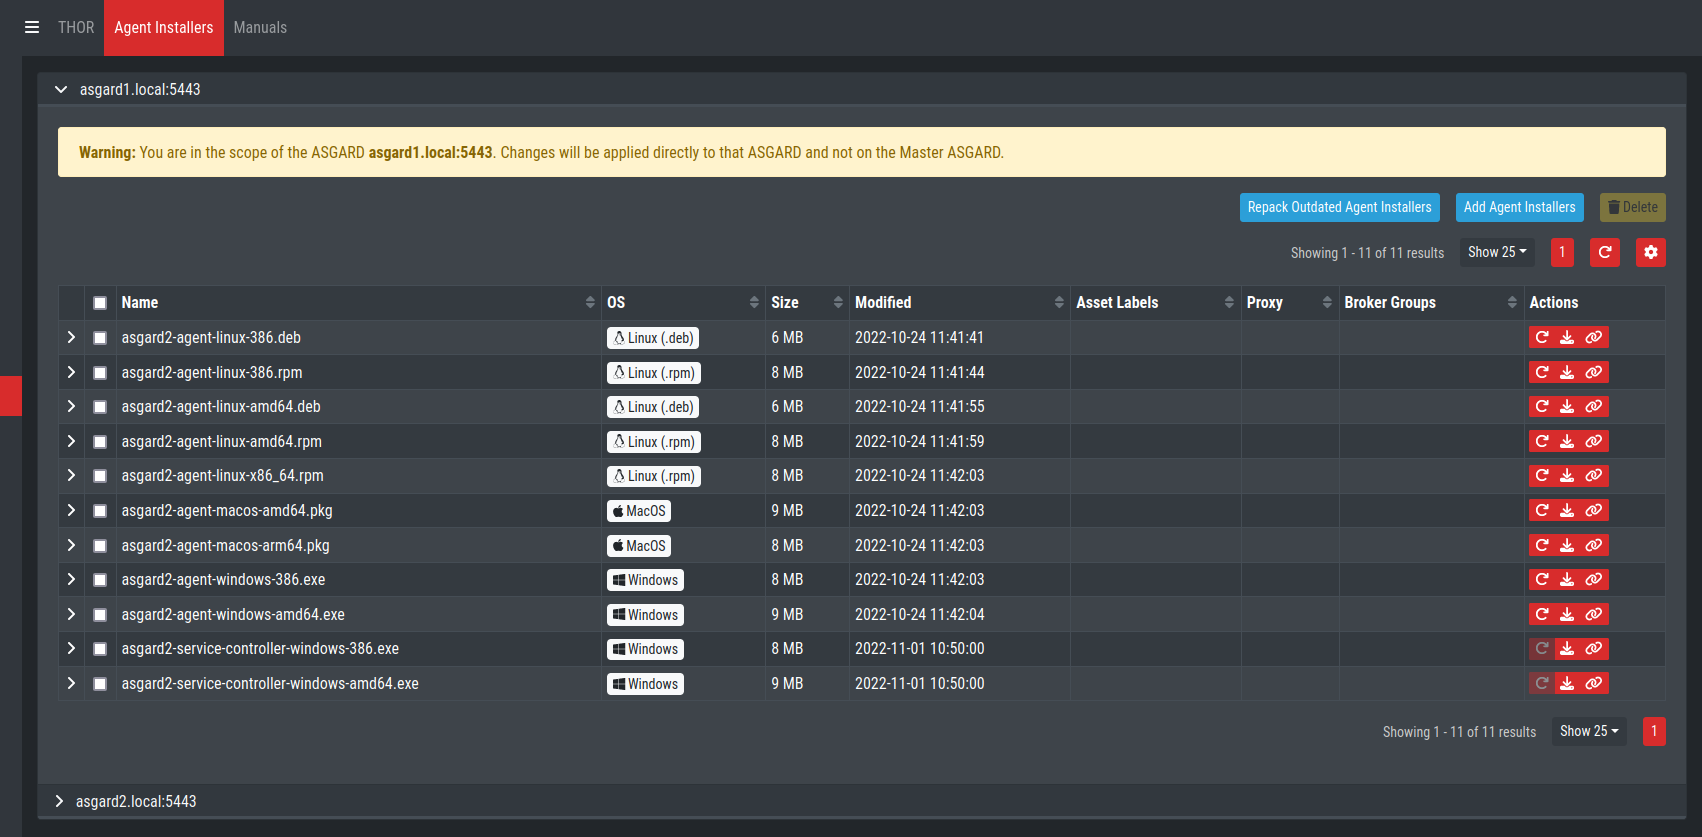Copy download link for asgard2-agent-linux-386.deb

click(1594, 338)
